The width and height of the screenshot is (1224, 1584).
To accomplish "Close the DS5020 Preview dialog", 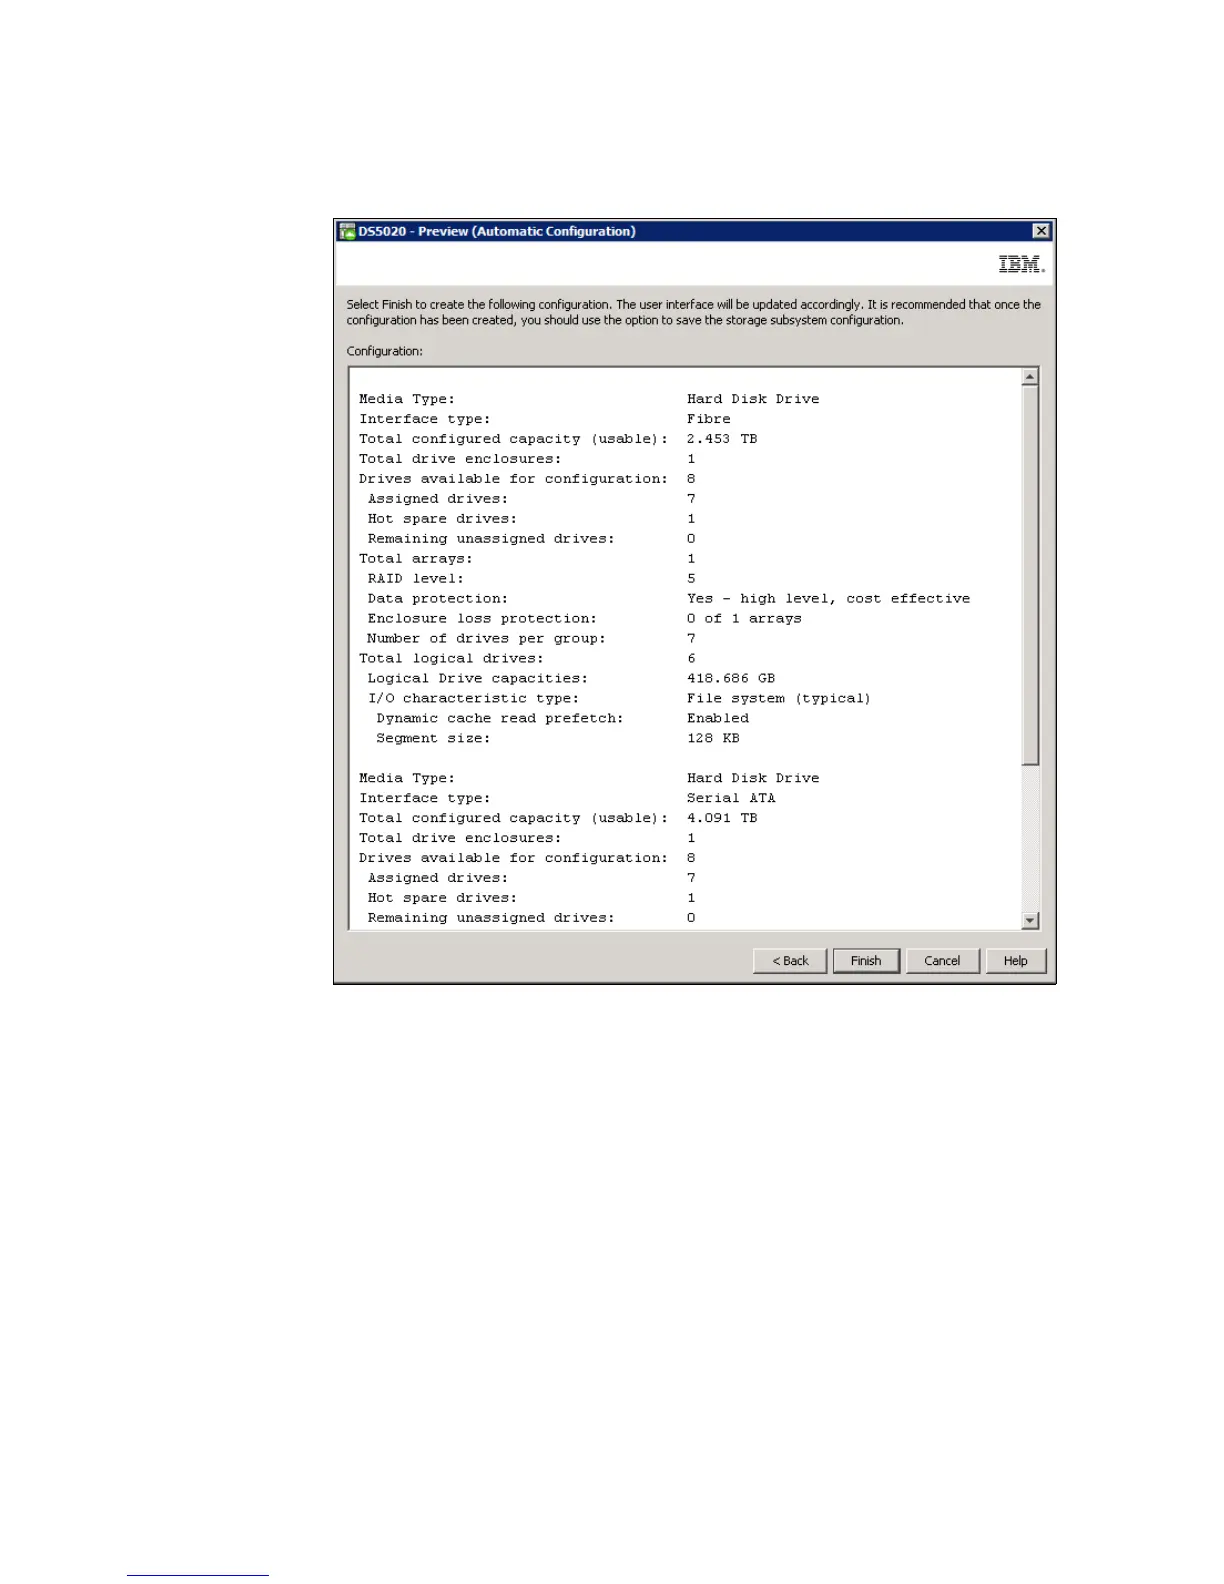I will [x=1041, y=231].
